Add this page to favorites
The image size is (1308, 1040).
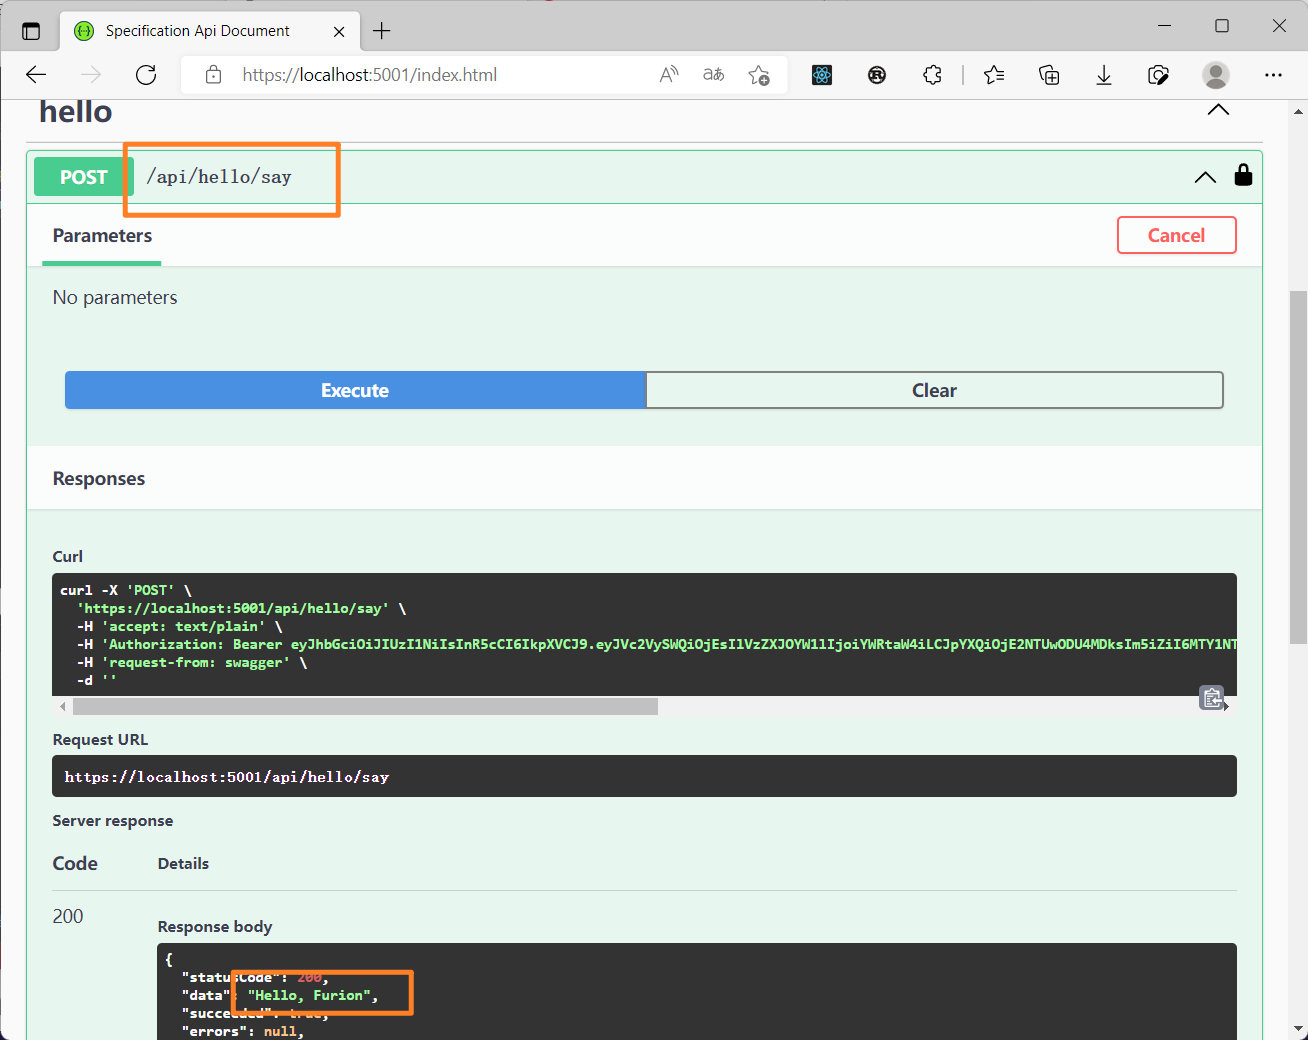758,75
